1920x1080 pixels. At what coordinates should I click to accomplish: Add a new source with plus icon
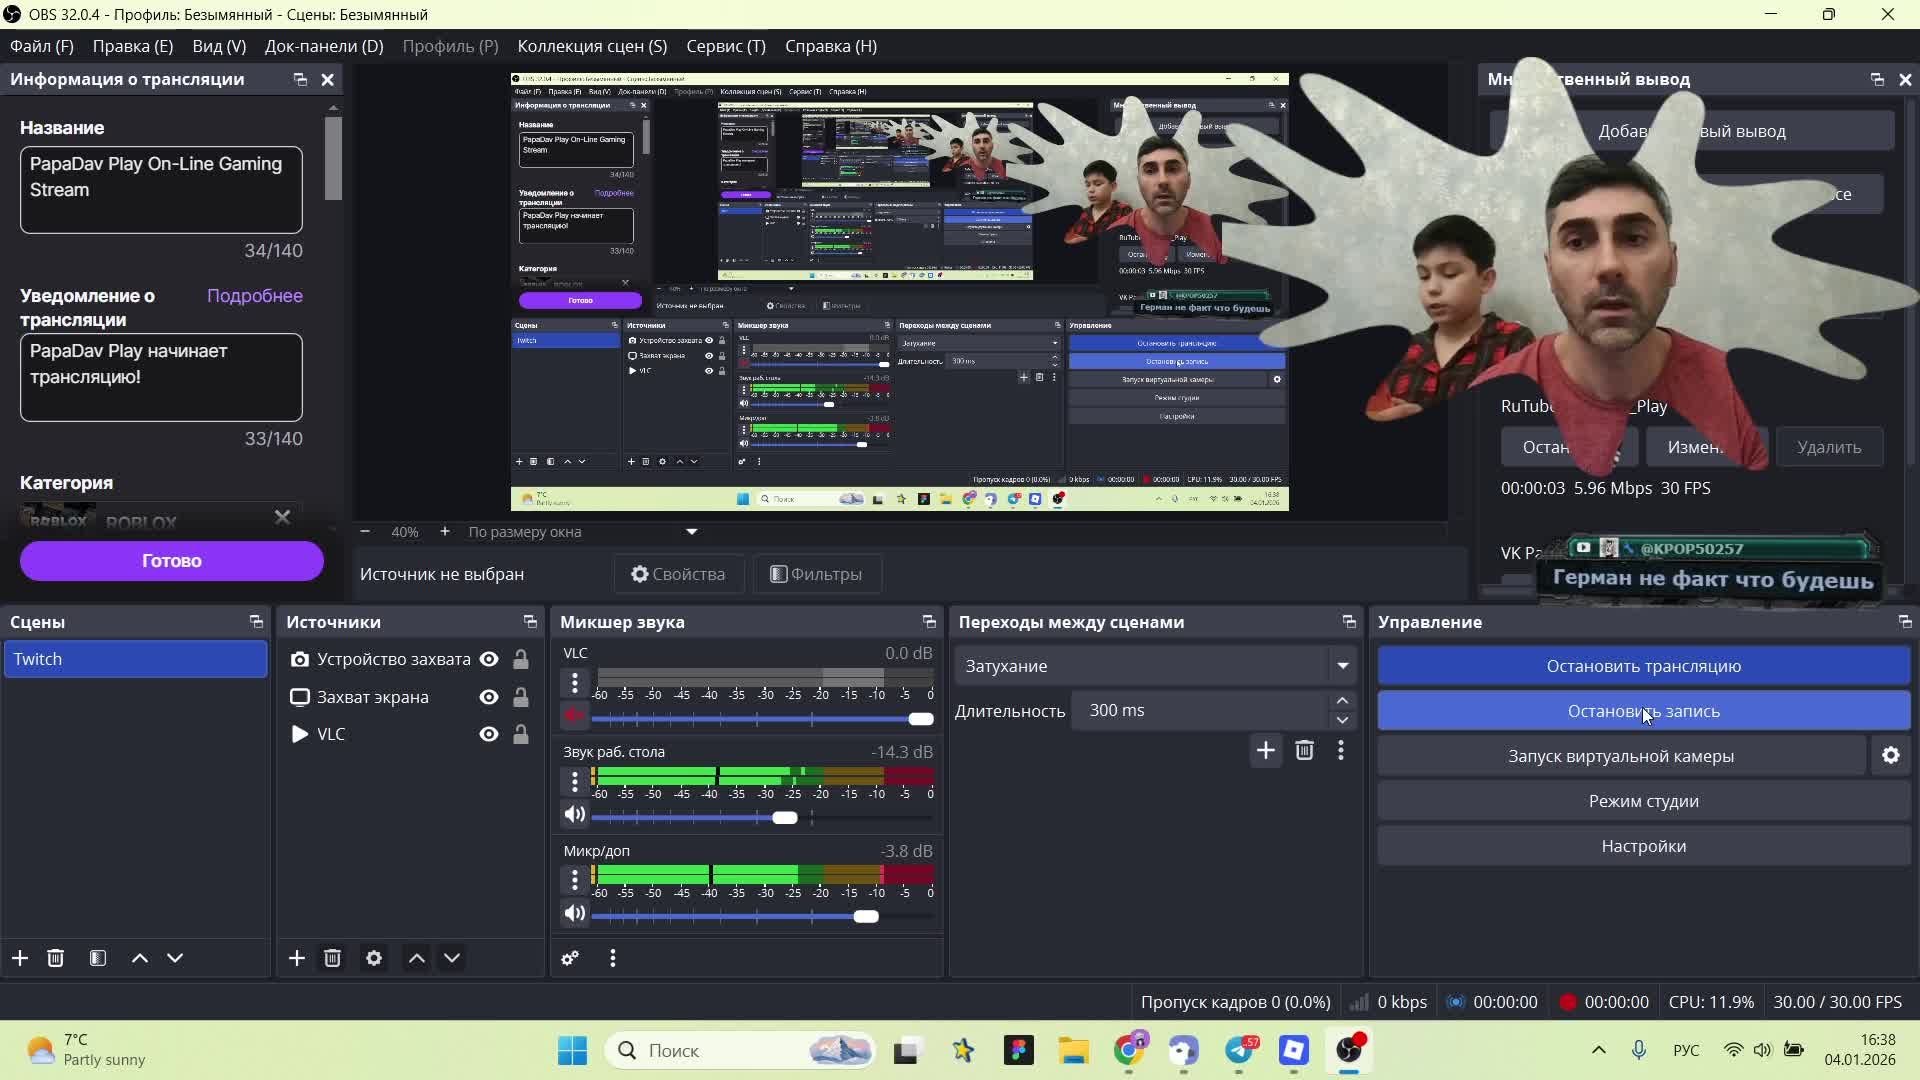[x=296, y=958]
